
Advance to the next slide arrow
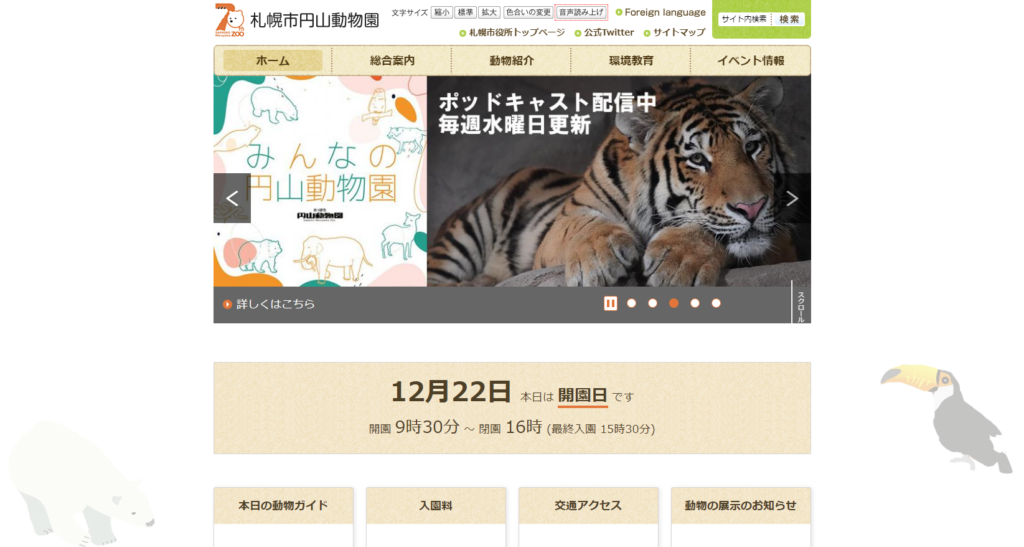pos(792,198)
